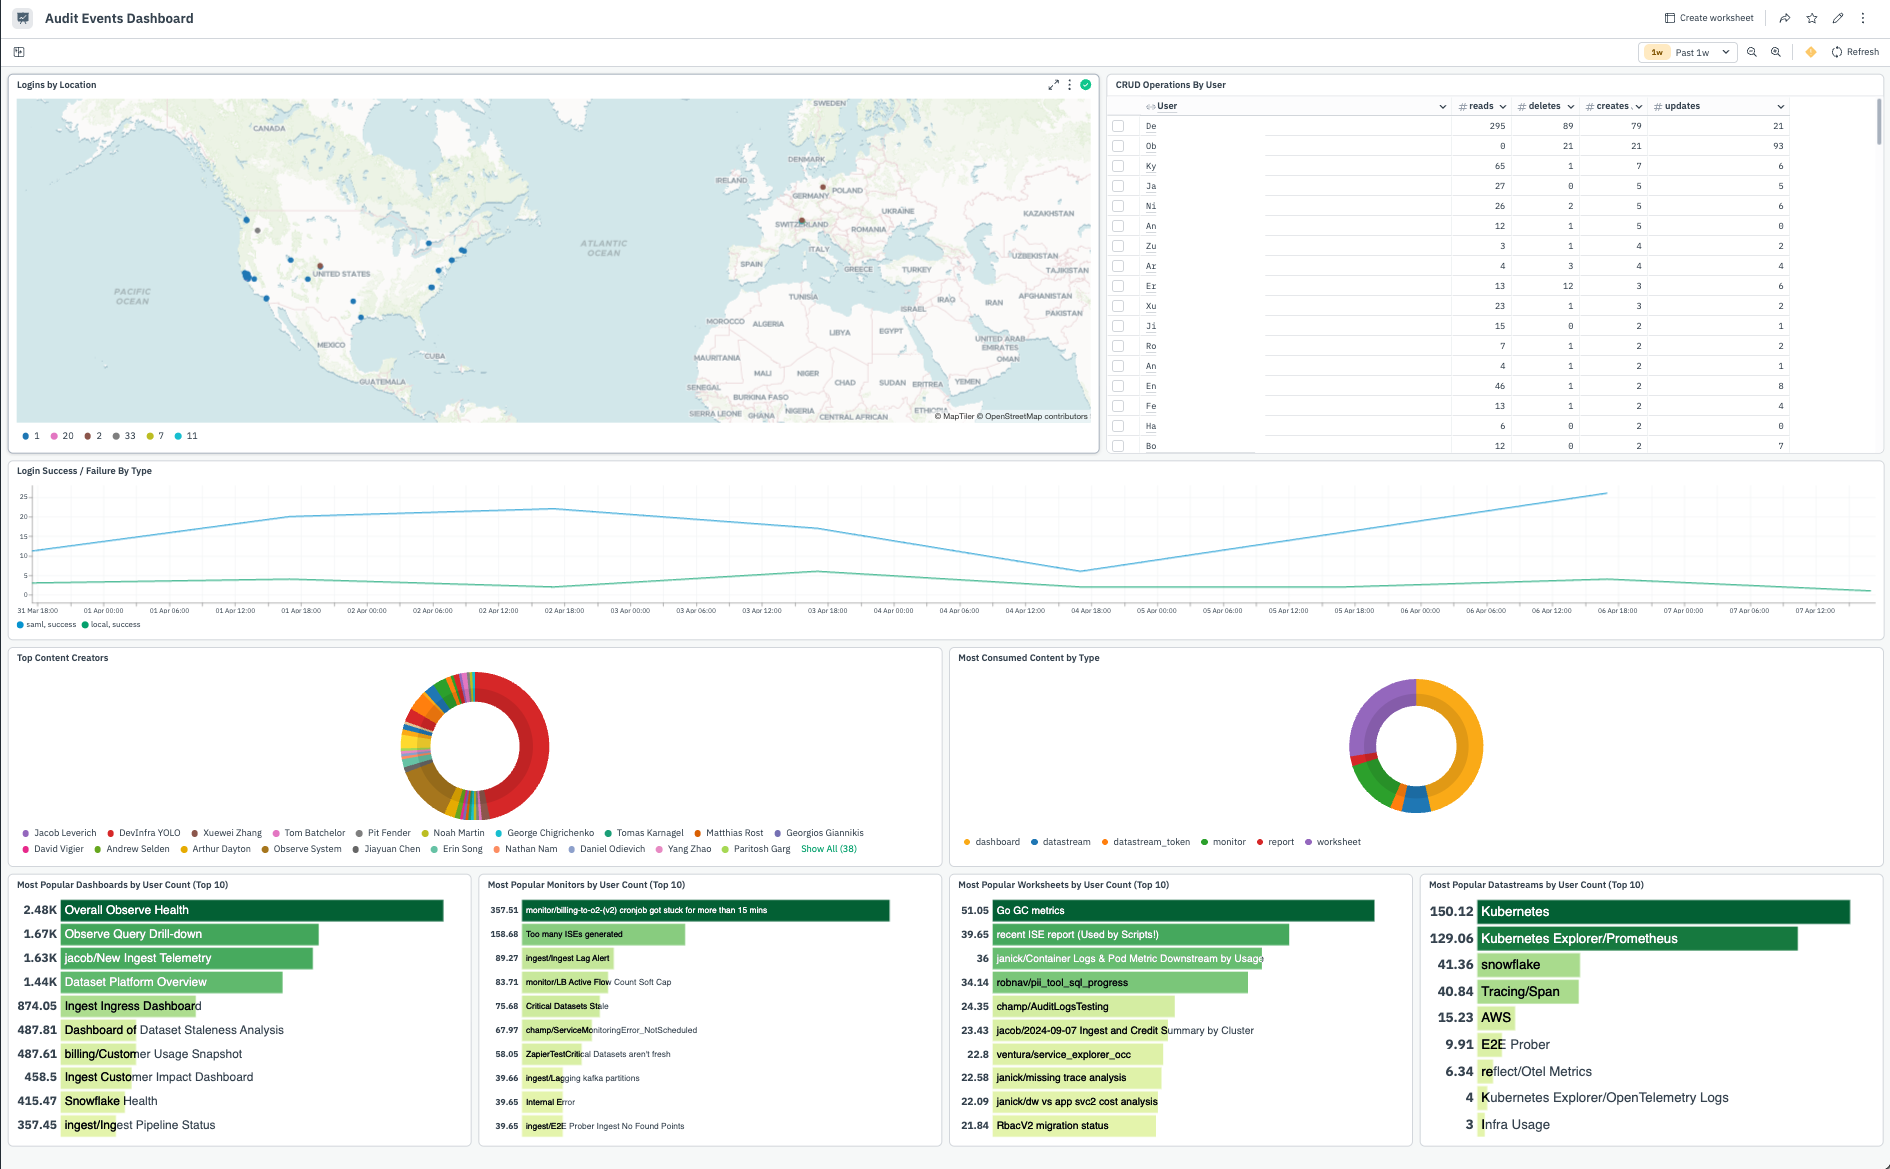Click the 'snowflake' datastream bar
This screenshot has height=1169, width=1890.
coord(1528,965)
